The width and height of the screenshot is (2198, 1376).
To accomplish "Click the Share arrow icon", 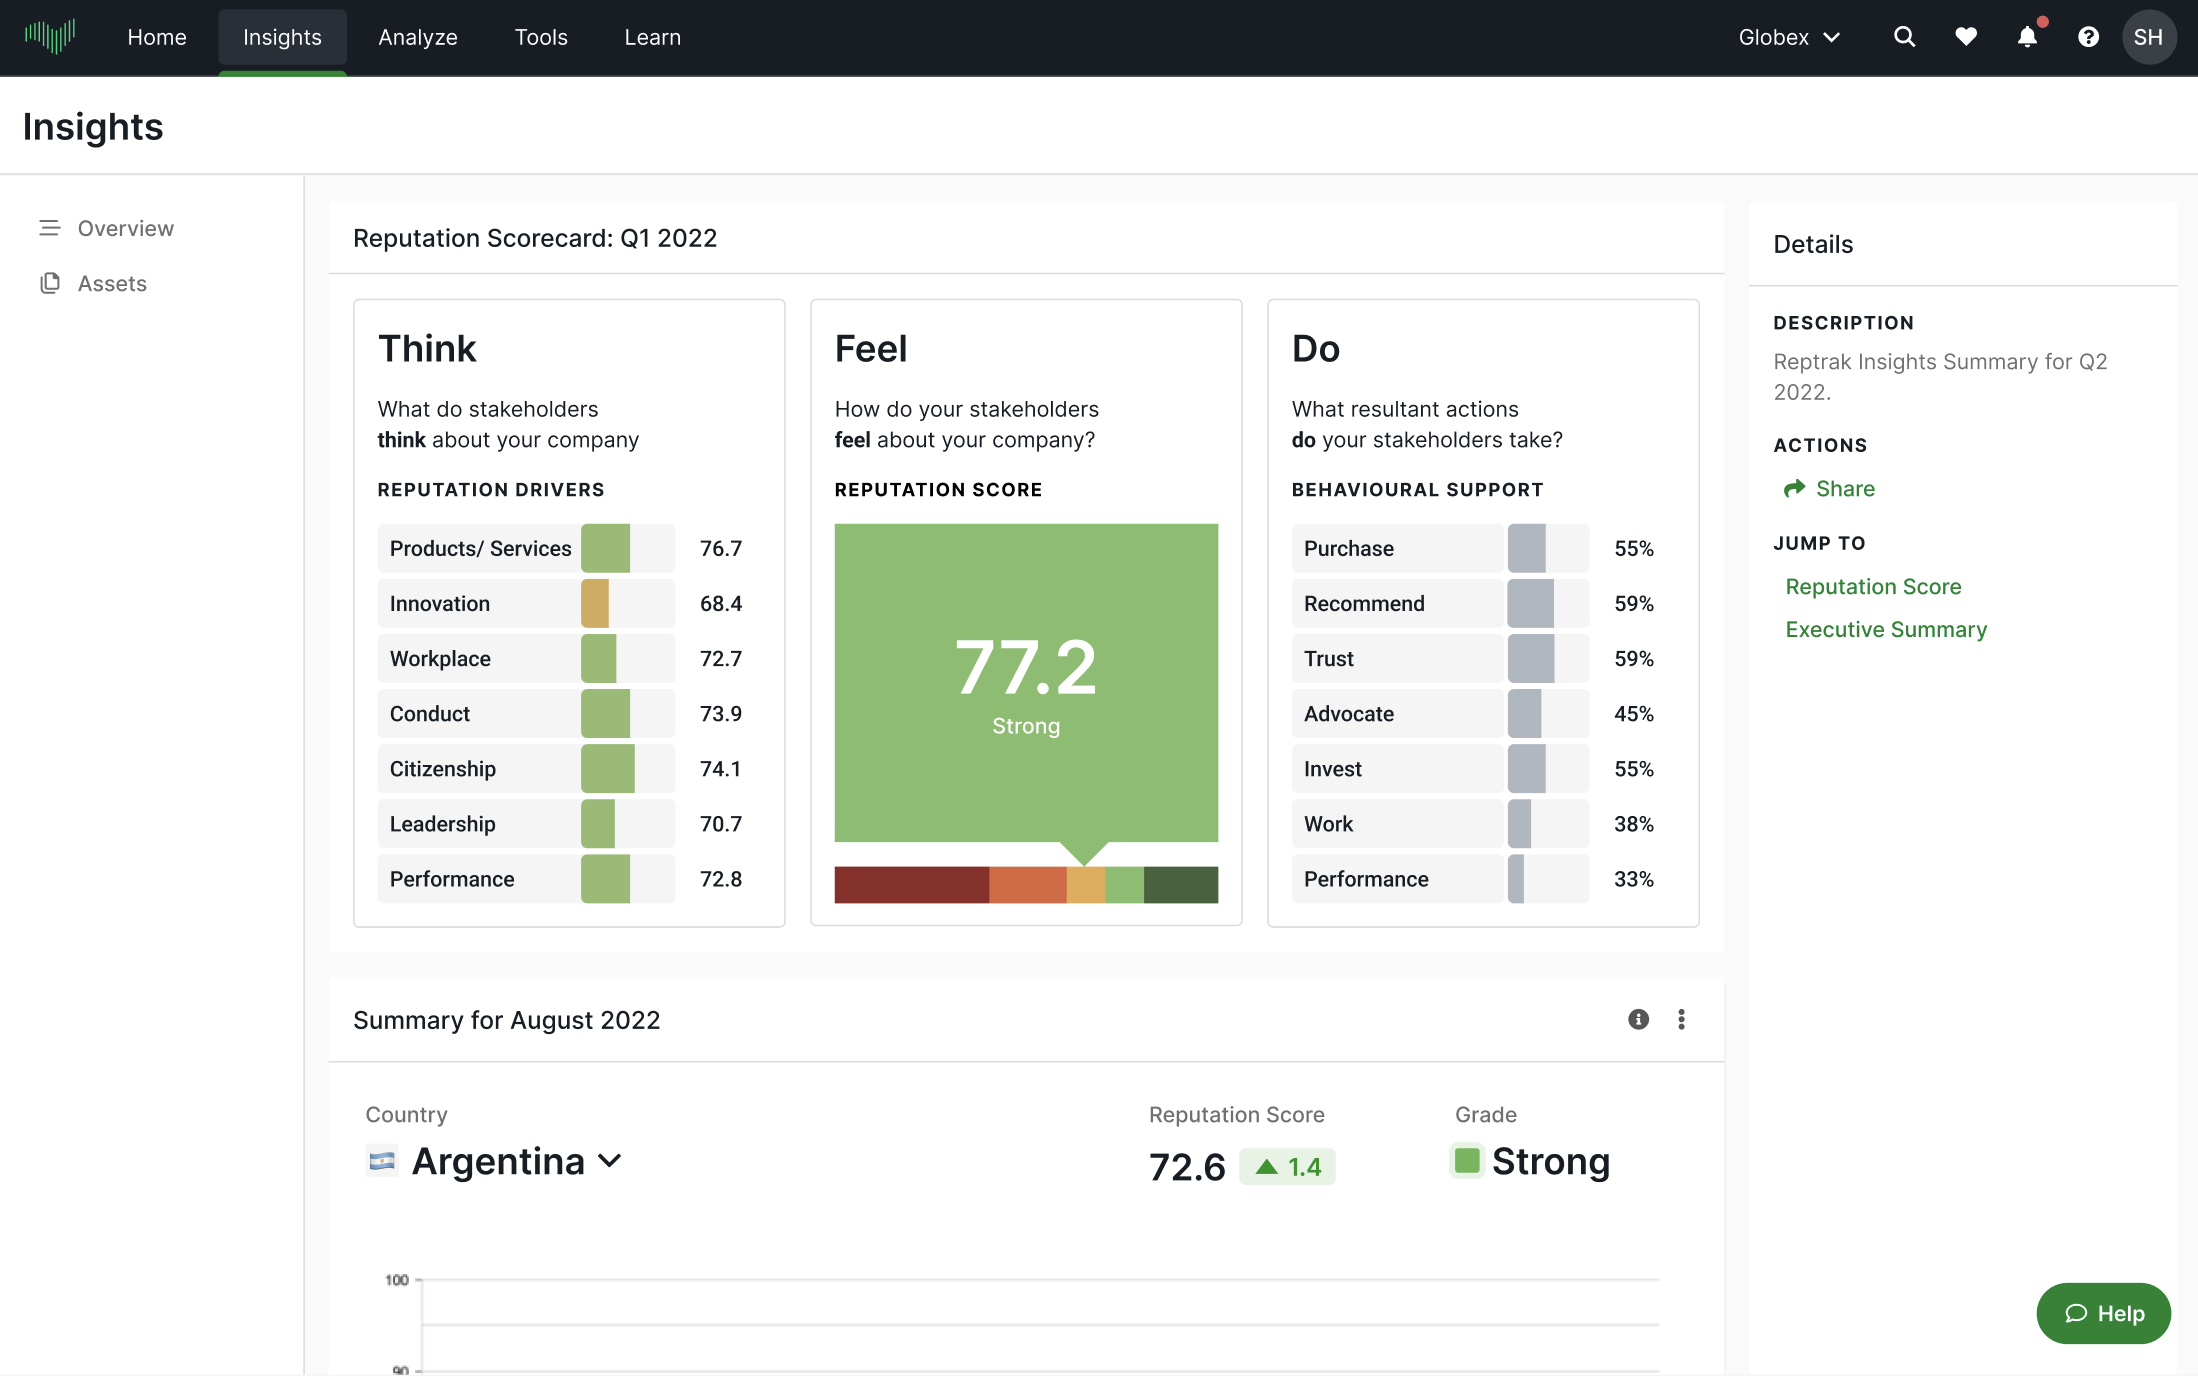I will pos(1794,488).
